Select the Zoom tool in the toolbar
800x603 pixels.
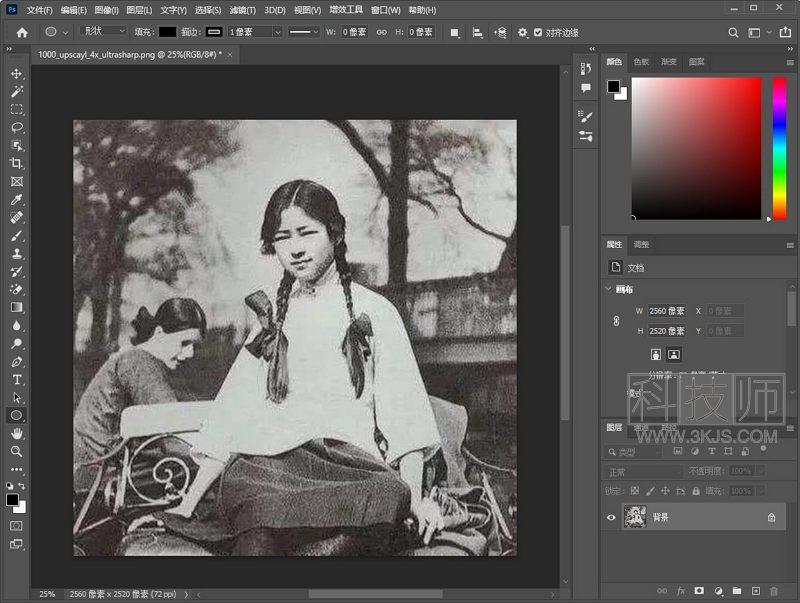[x=16, y=451]
